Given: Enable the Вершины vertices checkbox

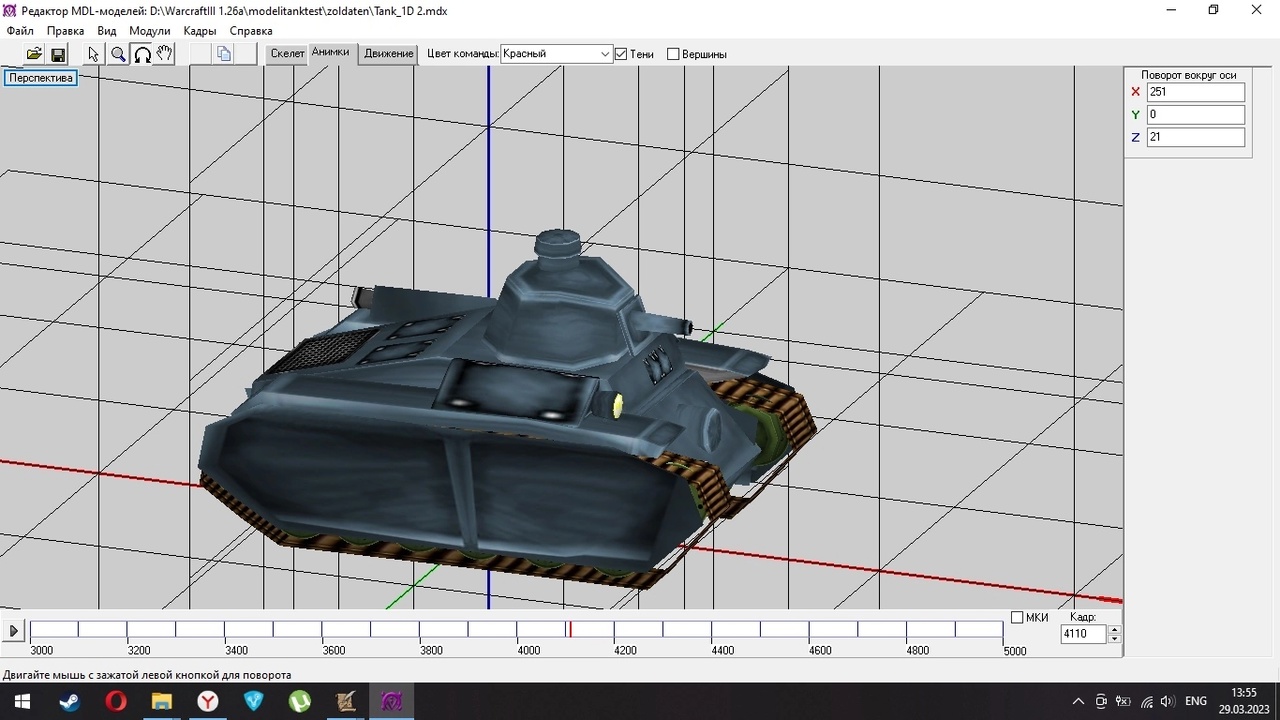Looking at the screenshot, I should (673, 54).
